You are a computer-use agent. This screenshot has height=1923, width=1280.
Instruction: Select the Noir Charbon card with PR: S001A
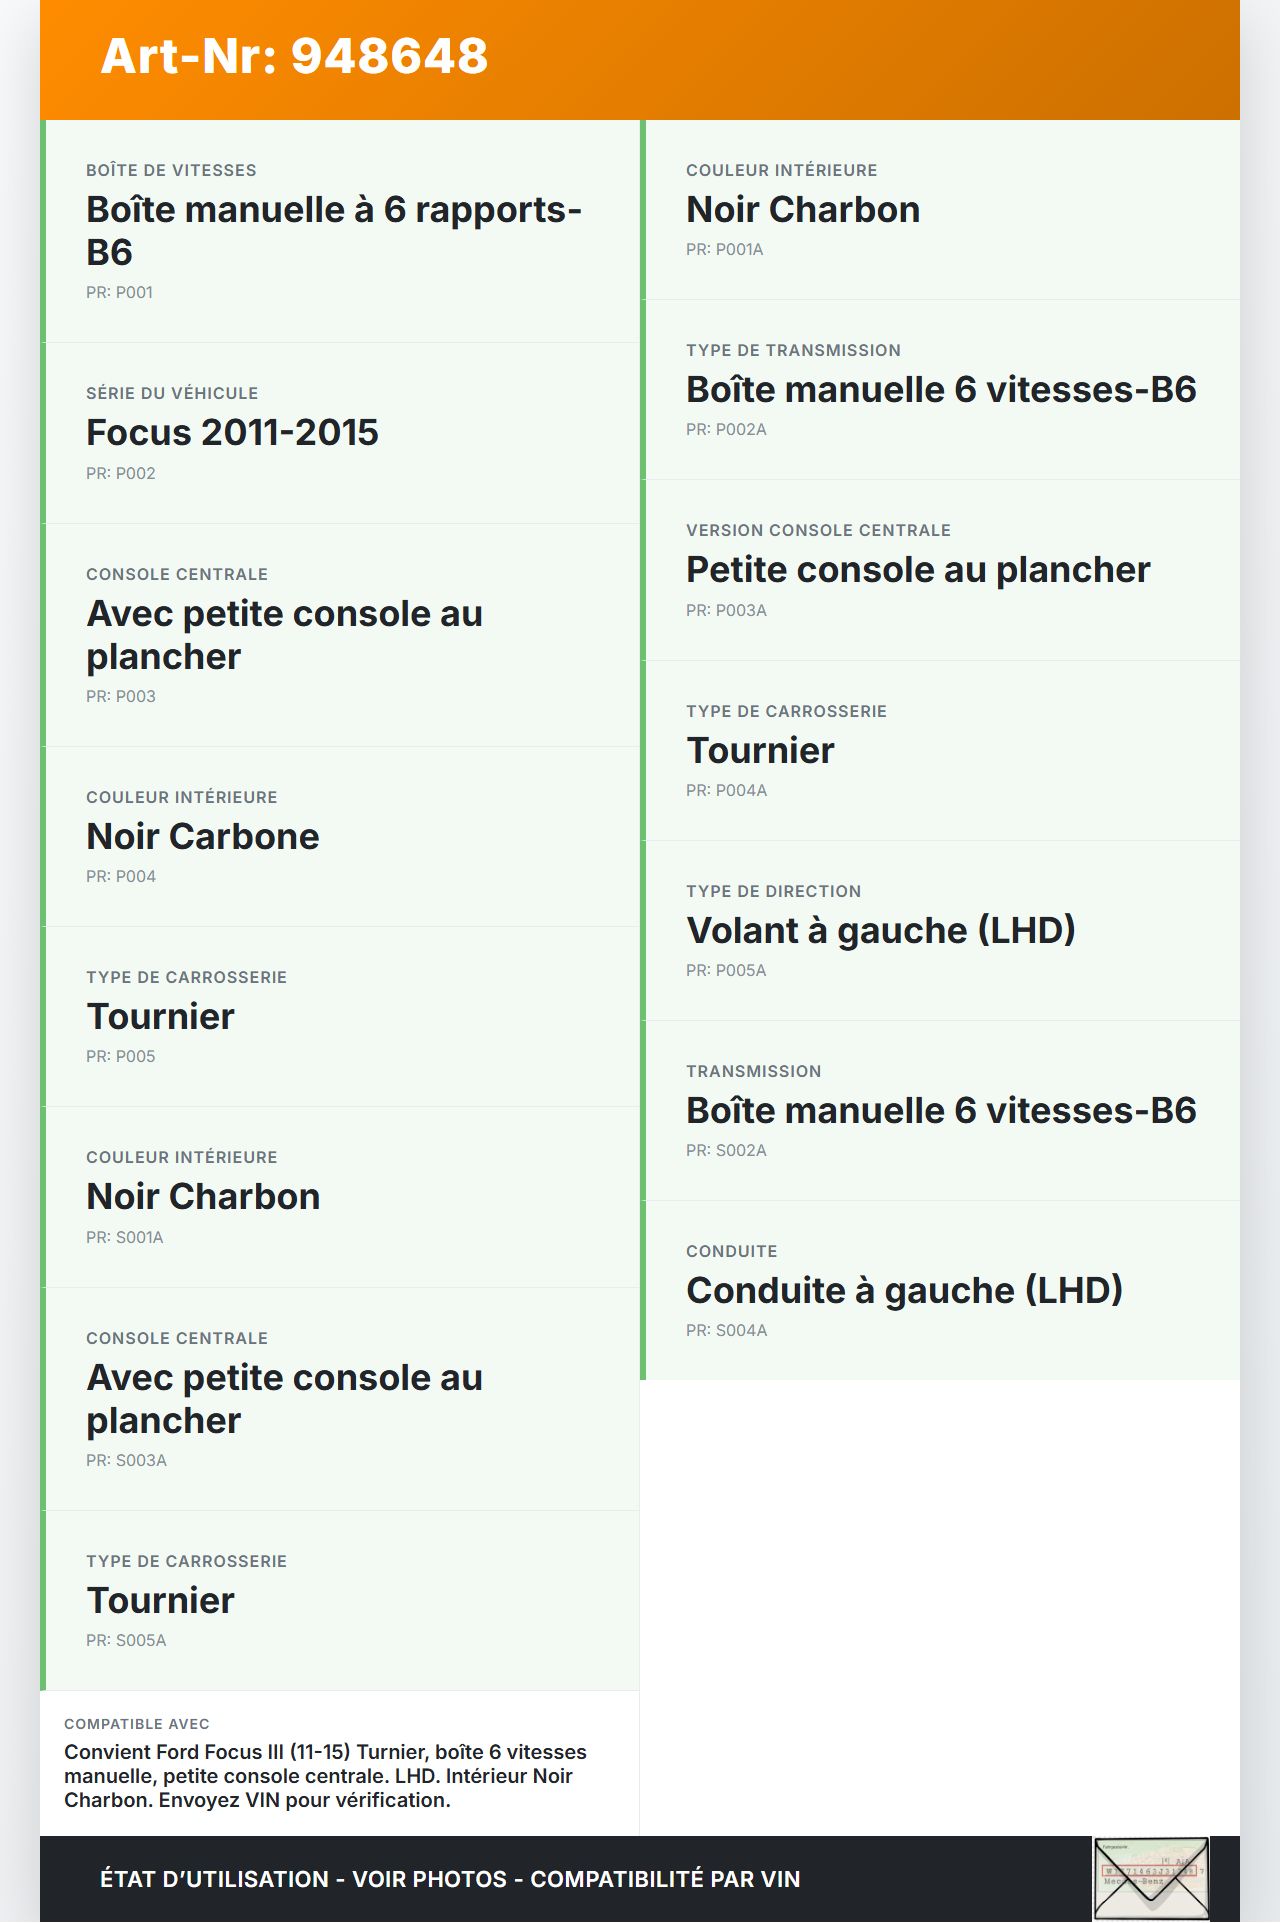[340, 1197]
